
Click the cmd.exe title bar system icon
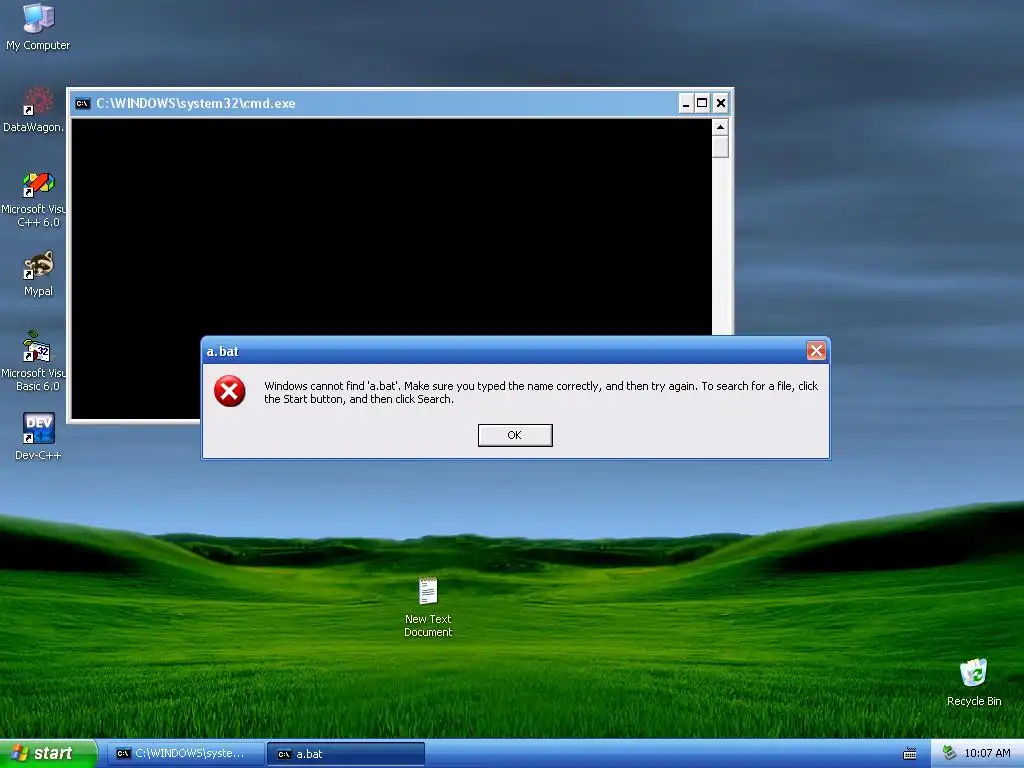click(82, 103)
